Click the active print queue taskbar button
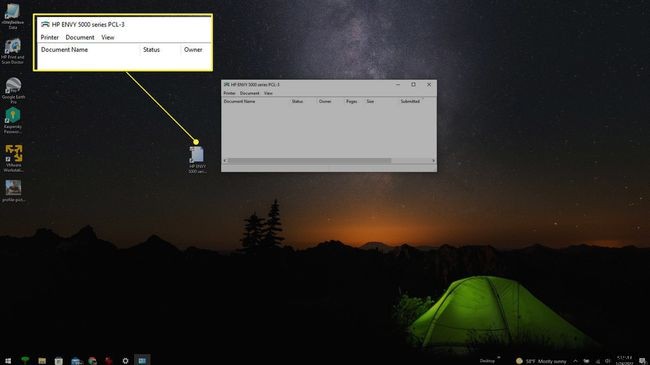This screenshot has height=365, width=650. tap(142, 360)
